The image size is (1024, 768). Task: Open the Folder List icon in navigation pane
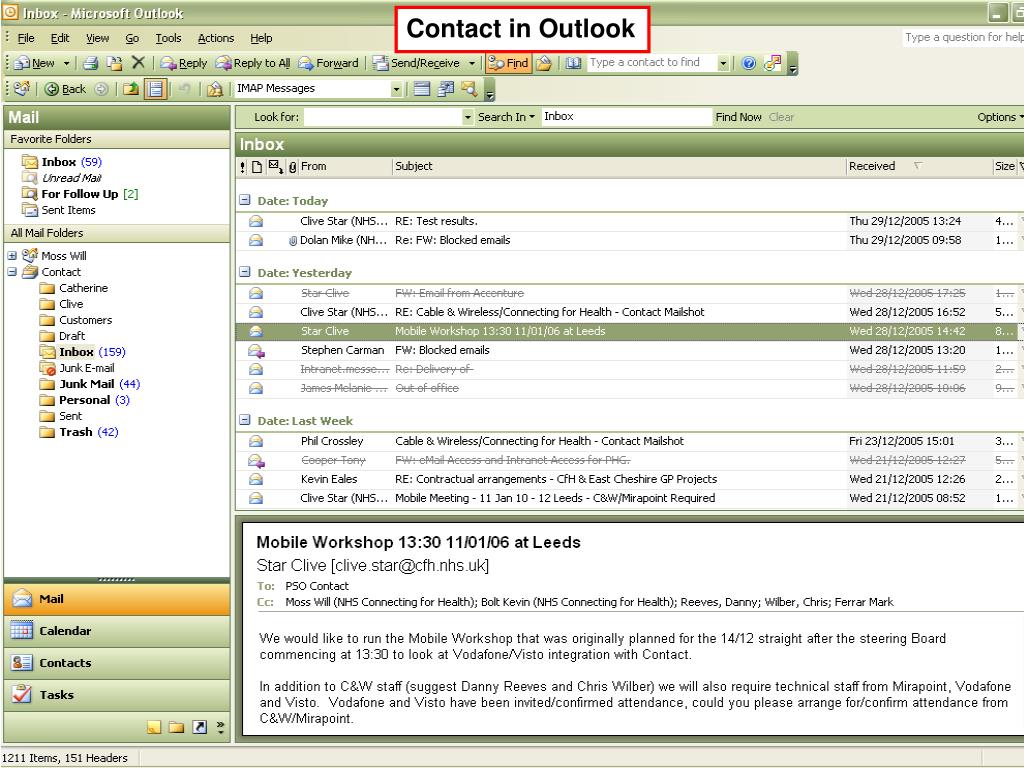click(176, 727)
